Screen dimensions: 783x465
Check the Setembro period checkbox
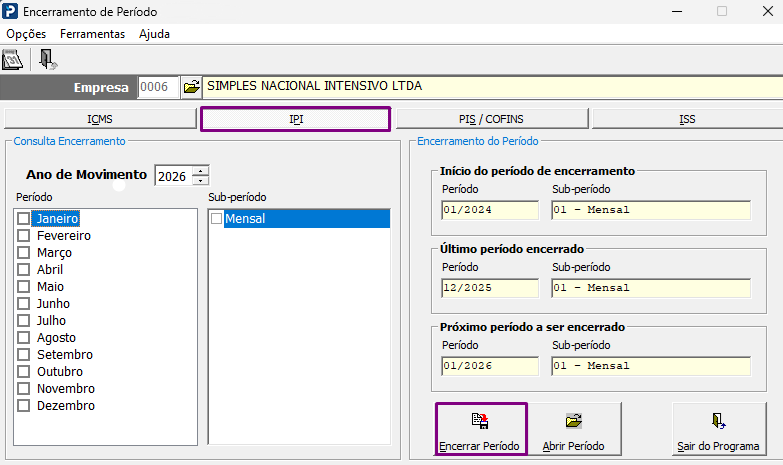click(23, 354)
